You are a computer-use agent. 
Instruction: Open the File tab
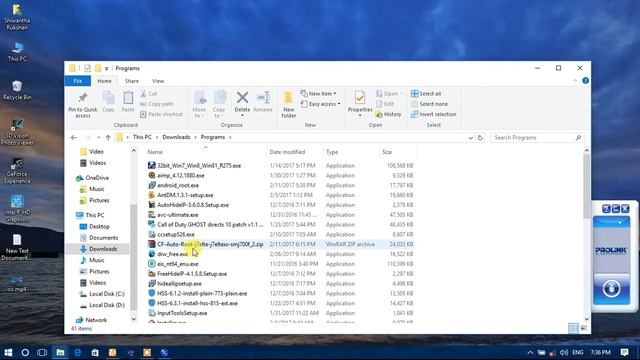78,81
